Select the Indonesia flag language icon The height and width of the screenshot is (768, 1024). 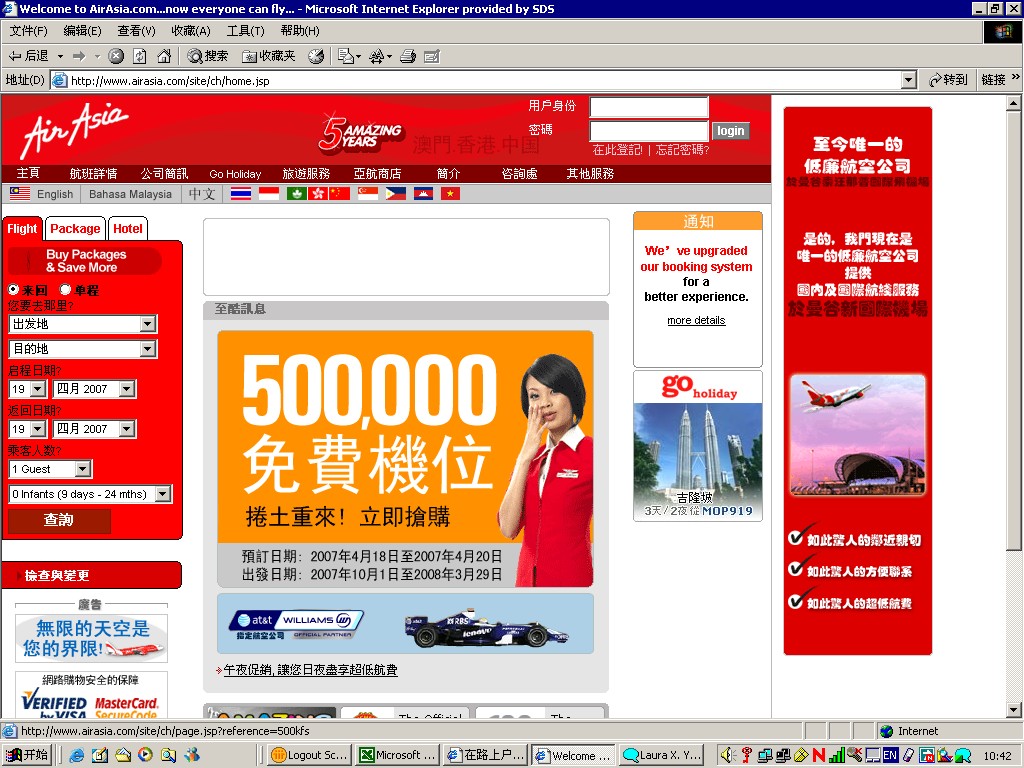[268, 193]
